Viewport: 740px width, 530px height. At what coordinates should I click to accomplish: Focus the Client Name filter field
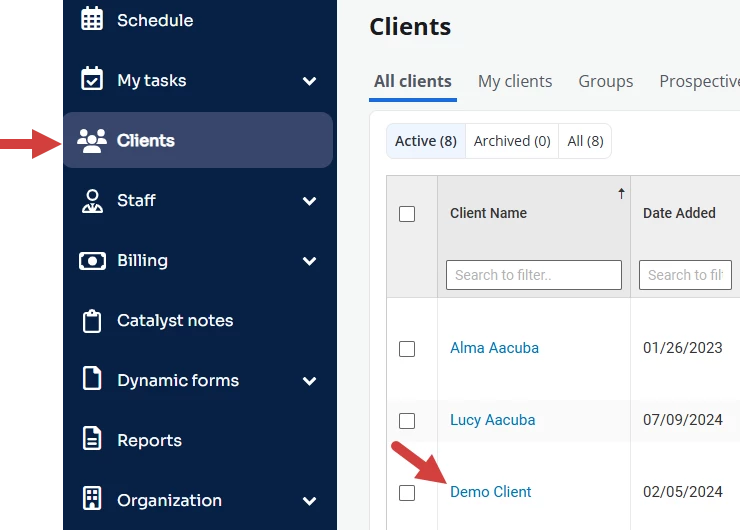(x=534, y=275)
